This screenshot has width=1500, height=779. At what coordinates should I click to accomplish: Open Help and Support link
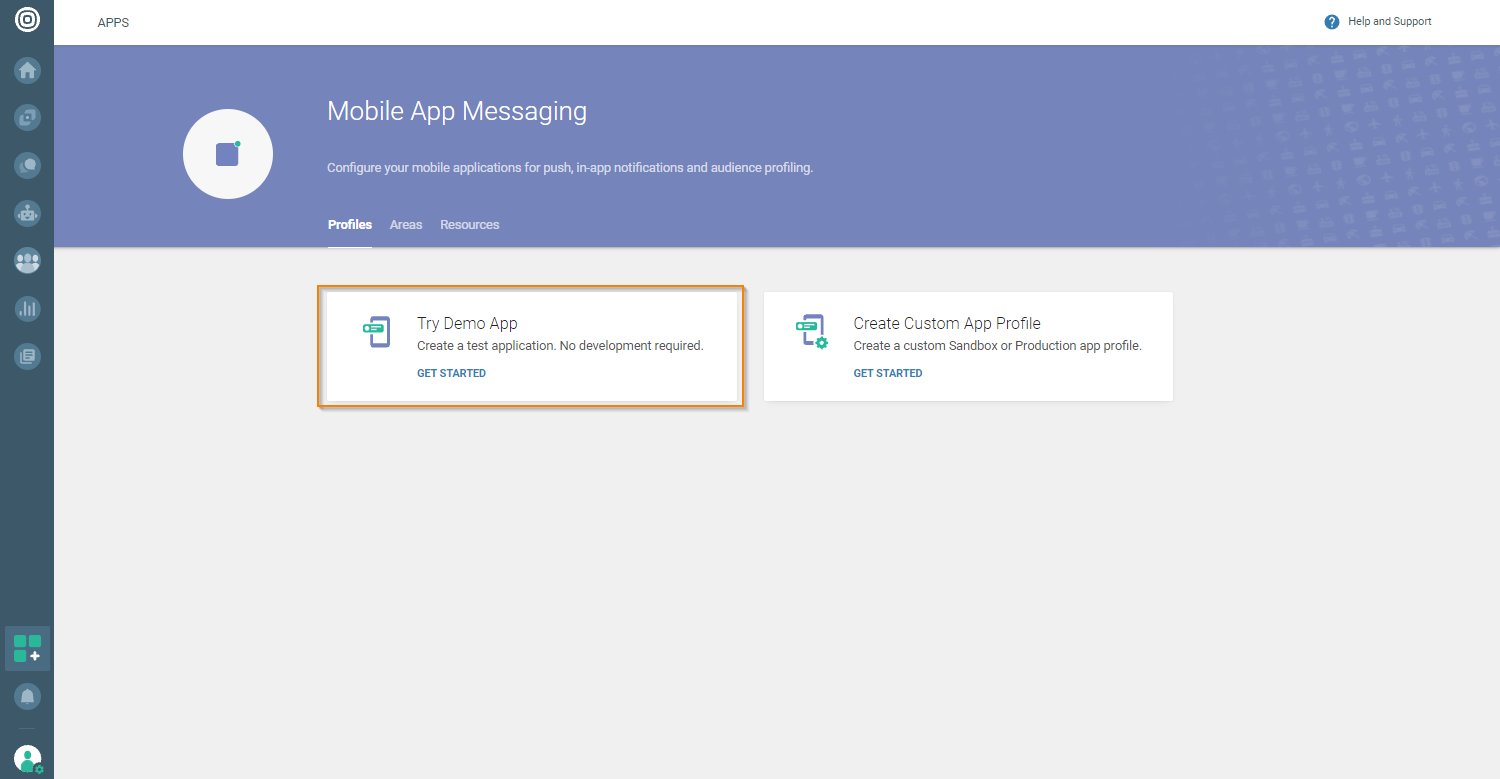1389,22
